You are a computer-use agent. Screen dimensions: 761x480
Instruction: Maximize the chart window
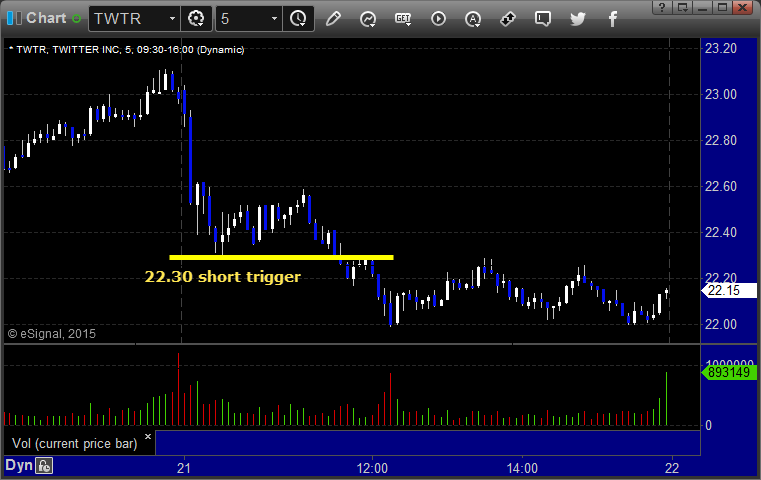[722, 7]
